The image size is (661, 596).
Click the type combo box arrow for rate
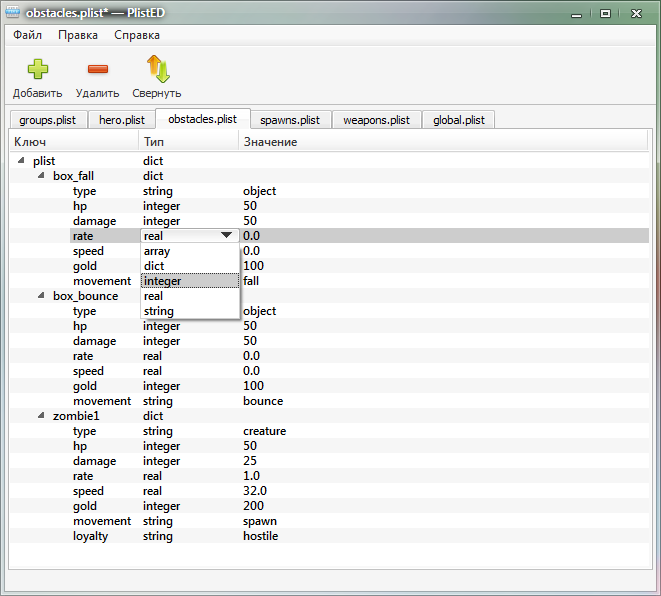point(226,236)
